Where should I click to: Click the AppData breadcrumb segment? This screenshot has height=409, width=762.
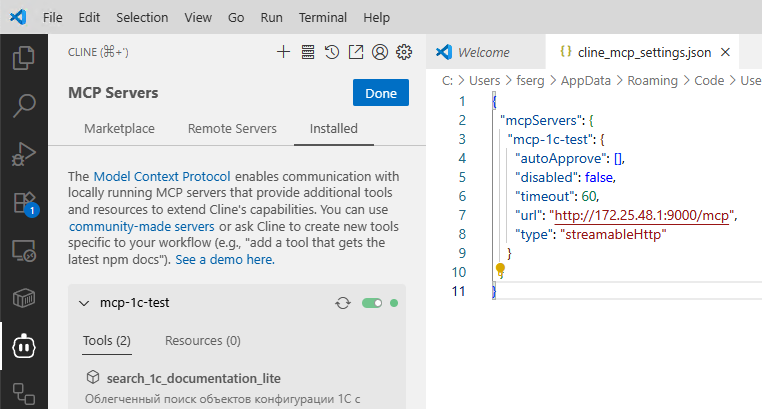[586, 81]
